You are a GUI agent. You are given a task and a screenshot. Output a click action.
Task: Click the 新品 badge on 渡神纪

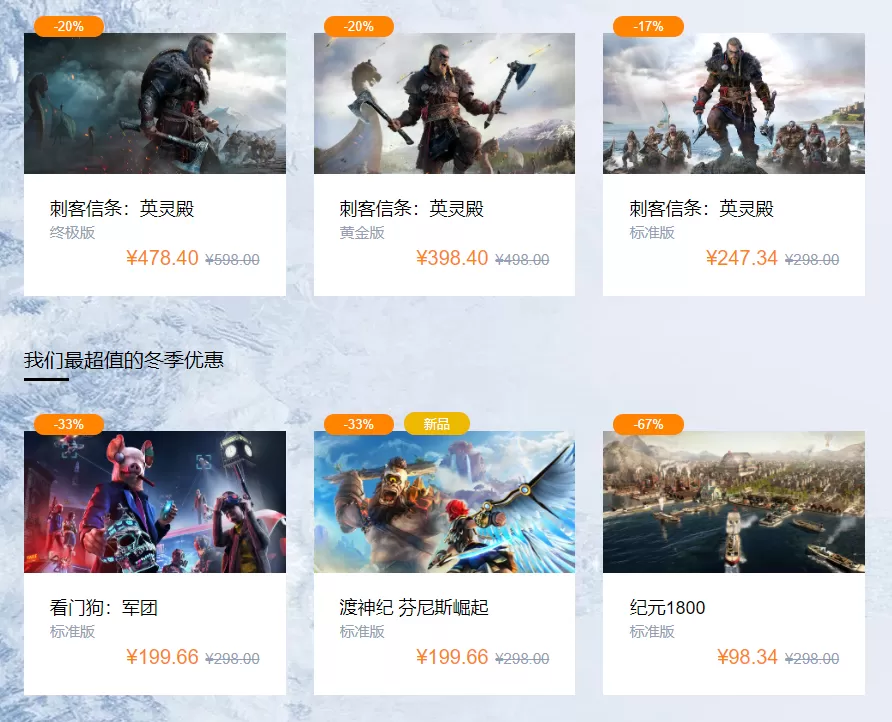[x=437, y=424]
